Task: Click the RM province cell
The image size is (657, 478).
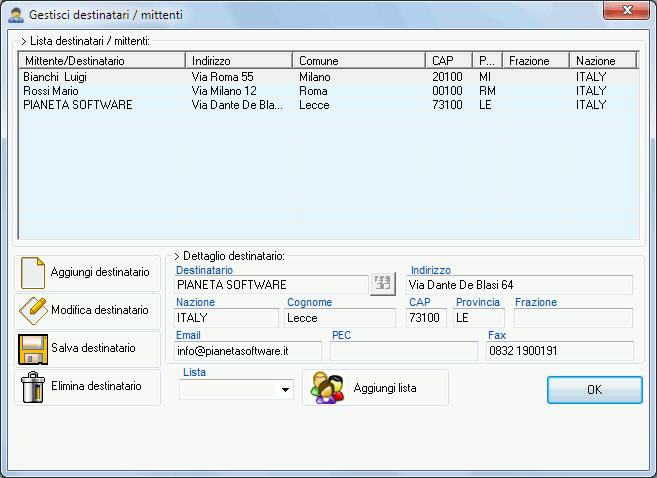Action: tap(487, 91)
